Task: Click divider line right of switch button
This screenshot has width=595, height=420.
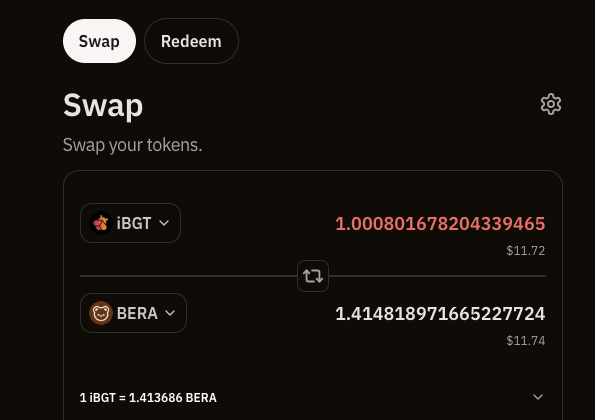Action: [437, 276]
